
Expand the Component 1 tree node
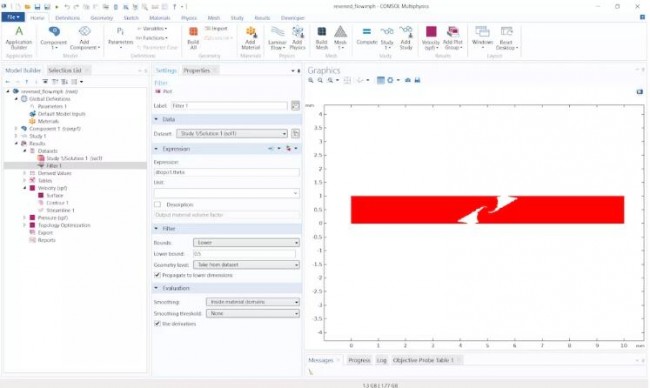[16, 129]
